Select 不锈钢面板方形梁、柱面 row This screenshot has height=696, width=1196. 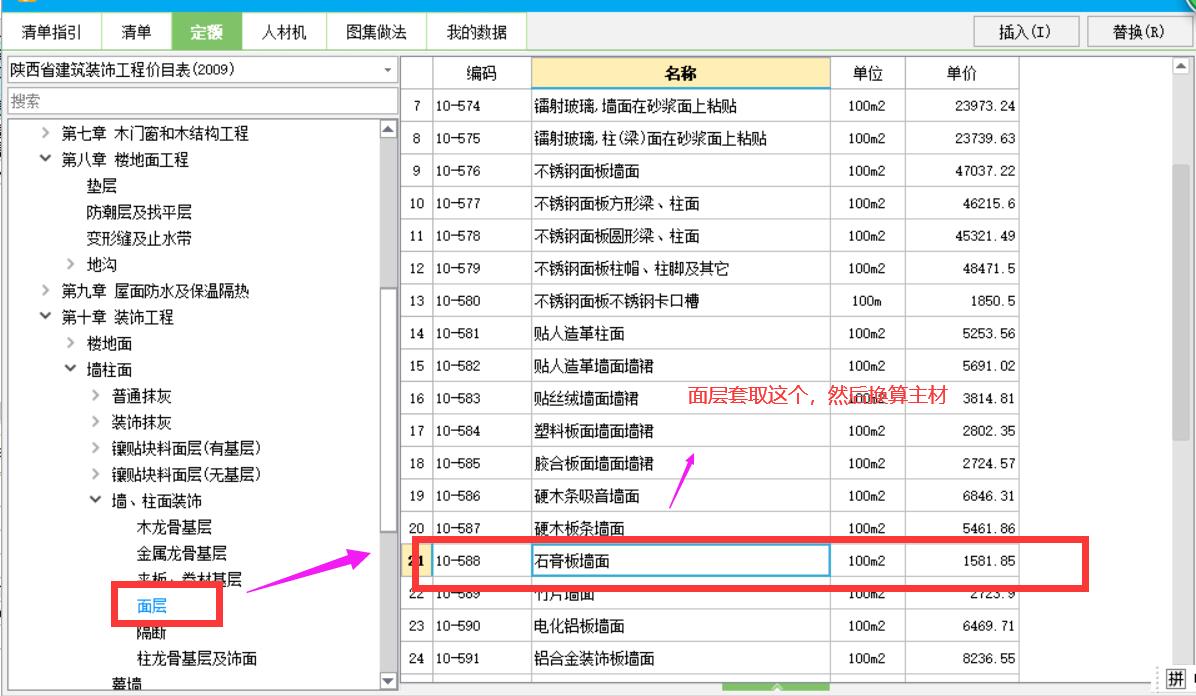tap(710, 204)
